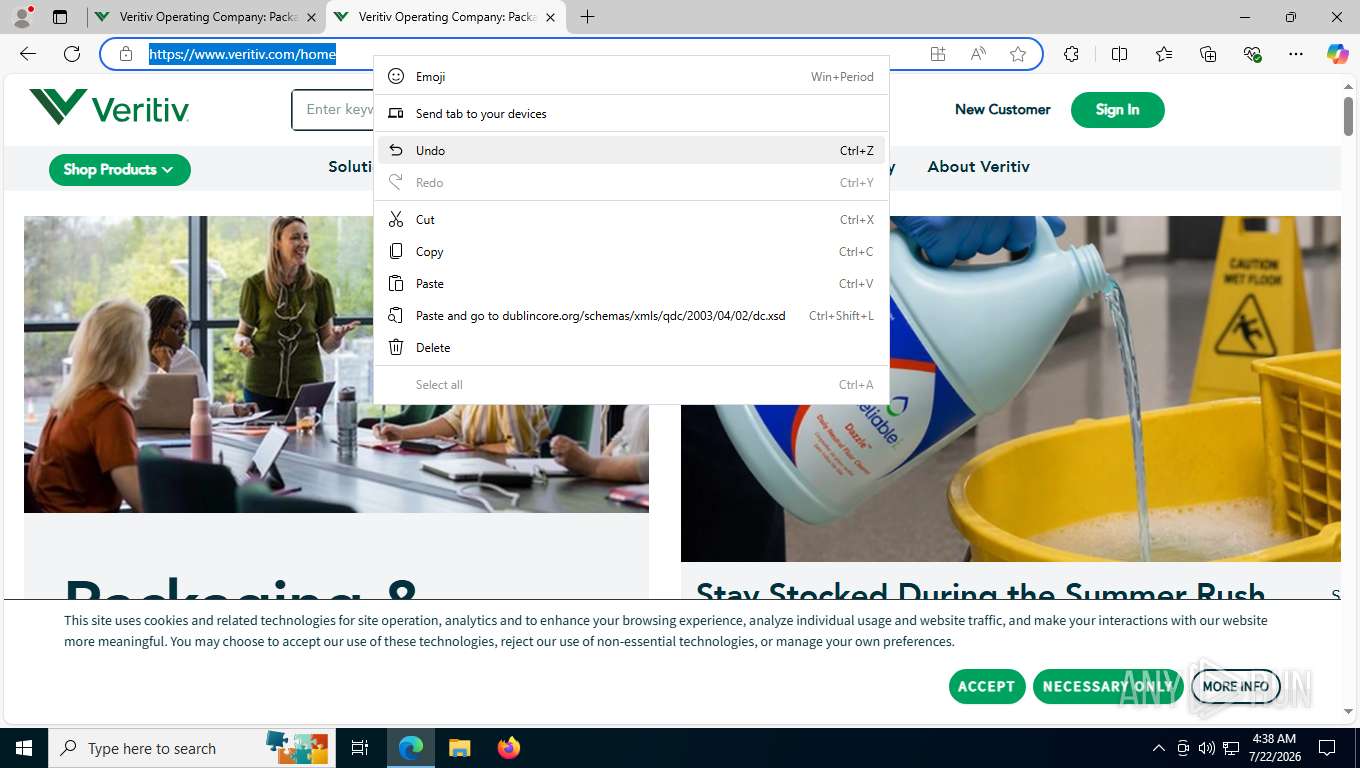Open the Favorites list icon

1164,54
